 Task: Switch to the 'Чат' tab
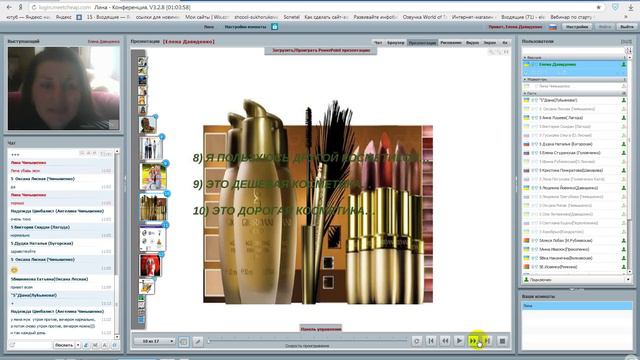(x=378, y=42)
